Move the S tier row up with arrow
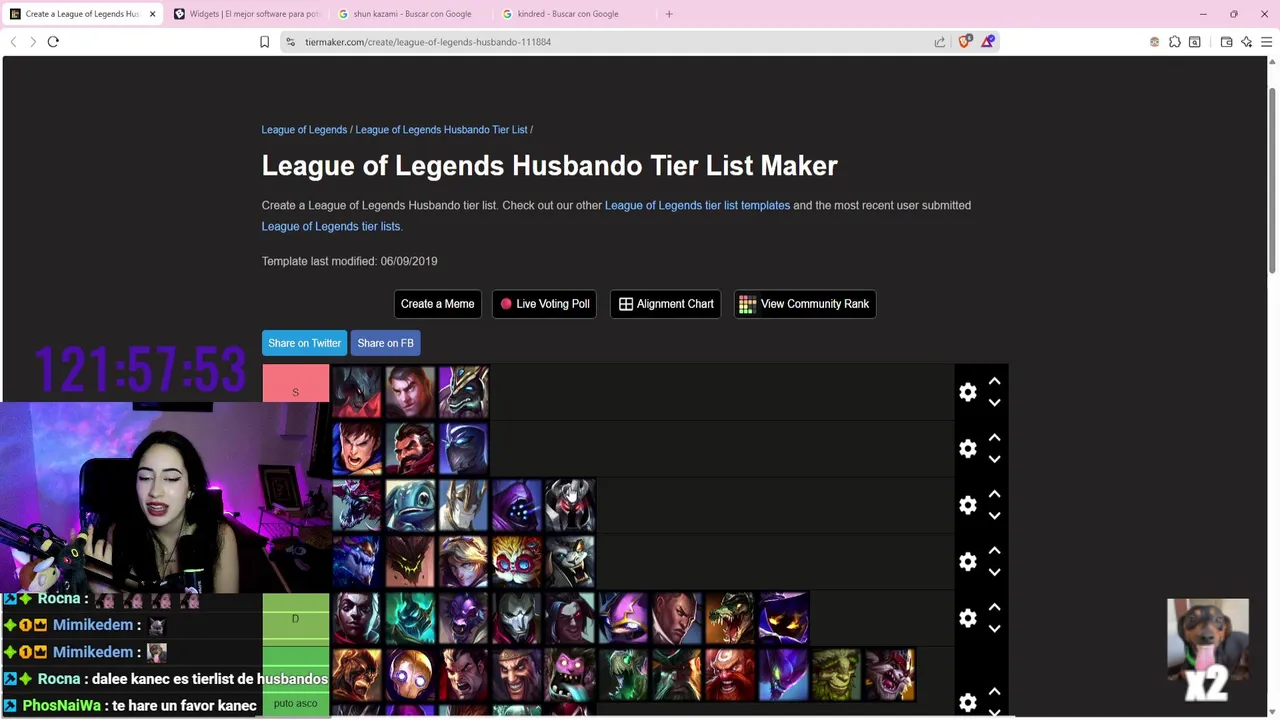Viewport: 1280px width, 720px height. click(x=994, y=381)
